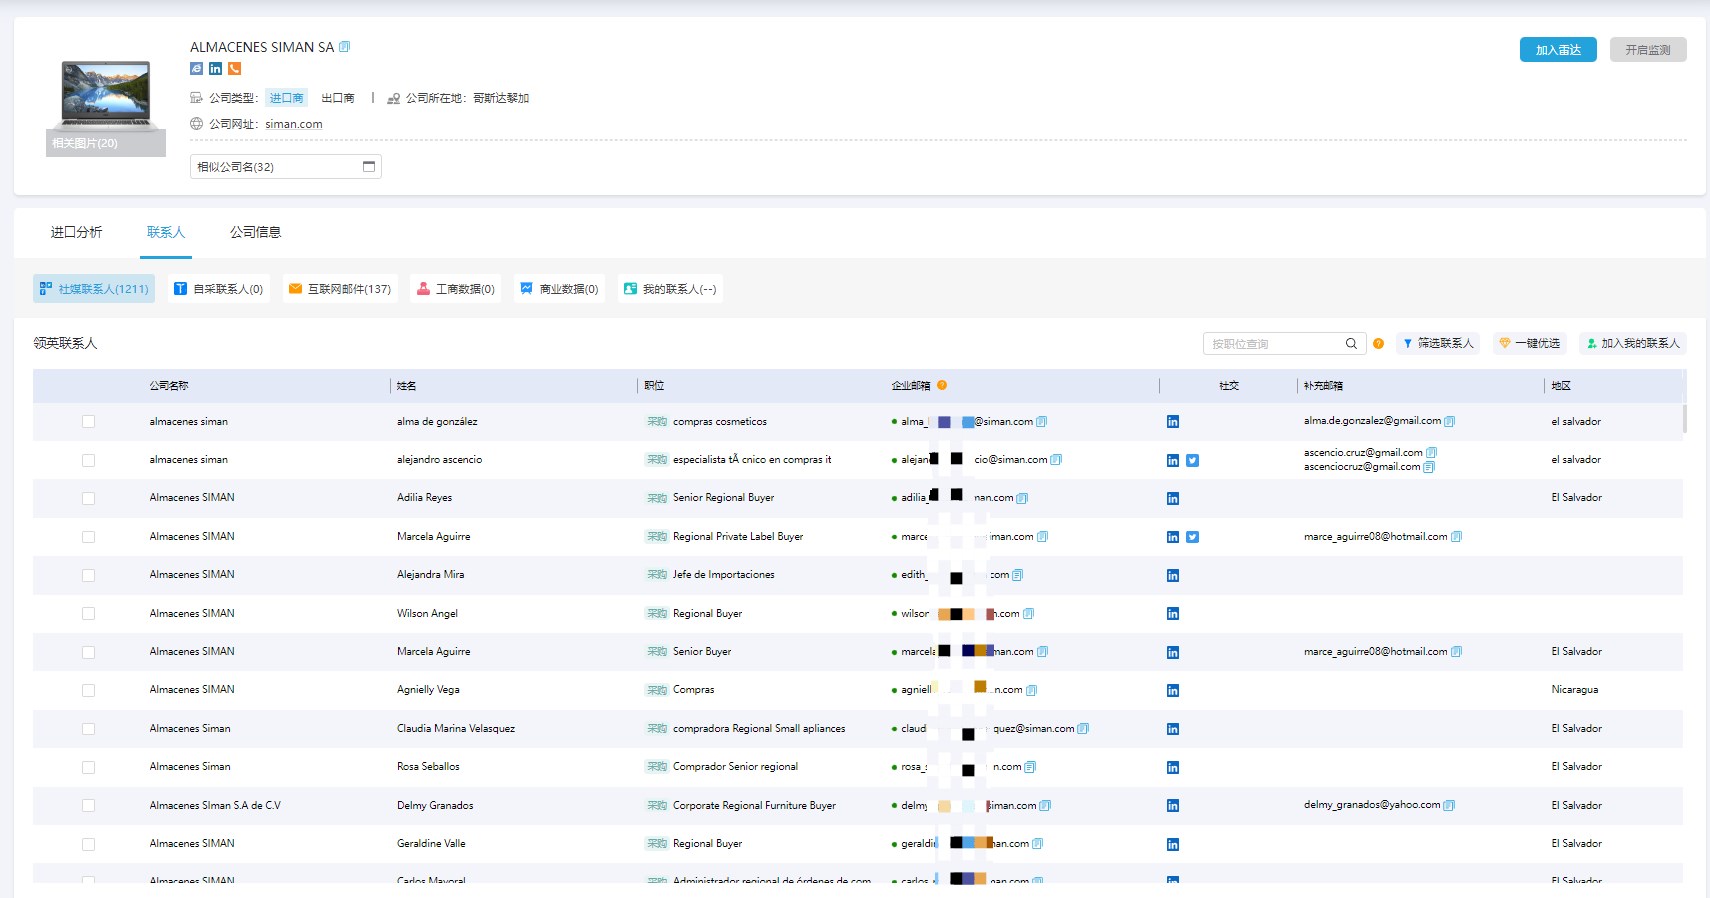Viewport: 1710px width, 898px height.
Task: Click the 一键优选 button
Action: 1530,343
